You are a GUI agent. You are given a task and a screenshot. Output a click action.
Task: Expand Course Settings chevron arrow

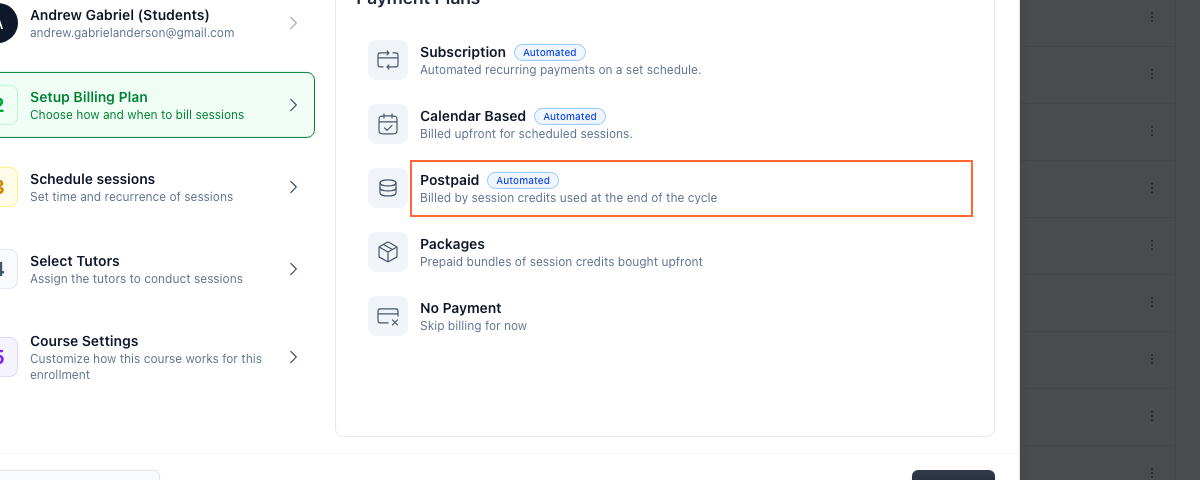(x=293, y=357)
